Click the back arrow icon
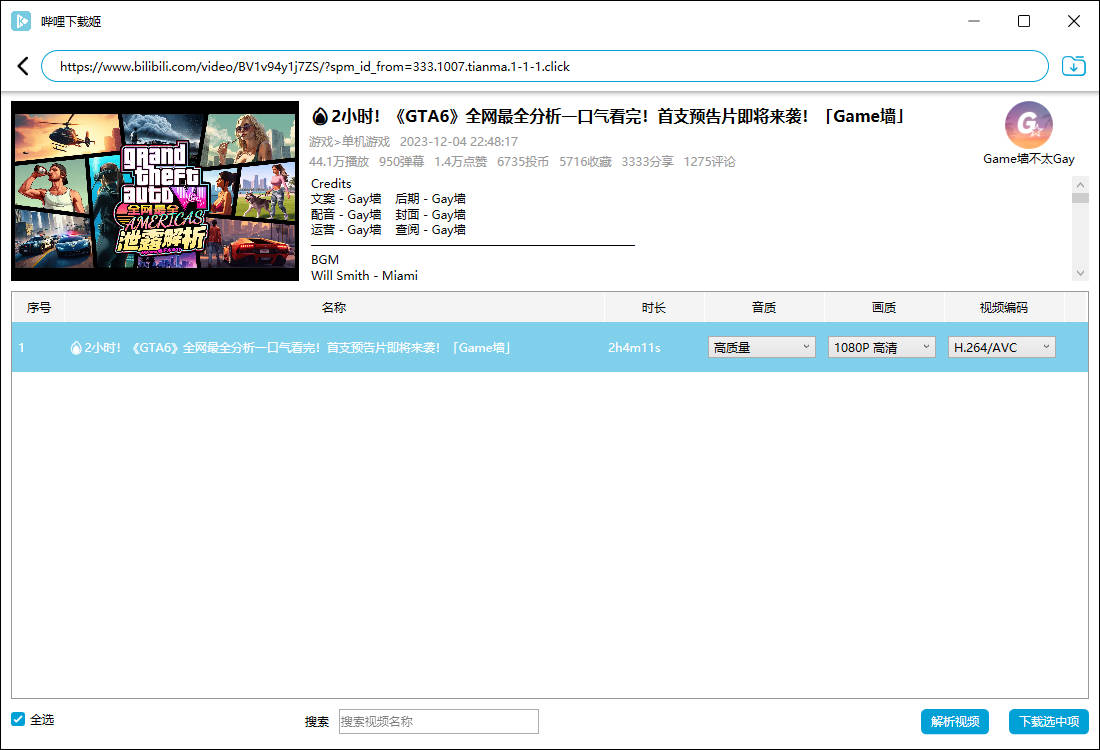Viewport: 1100px width, 750px height. click(x=23, y=67)
